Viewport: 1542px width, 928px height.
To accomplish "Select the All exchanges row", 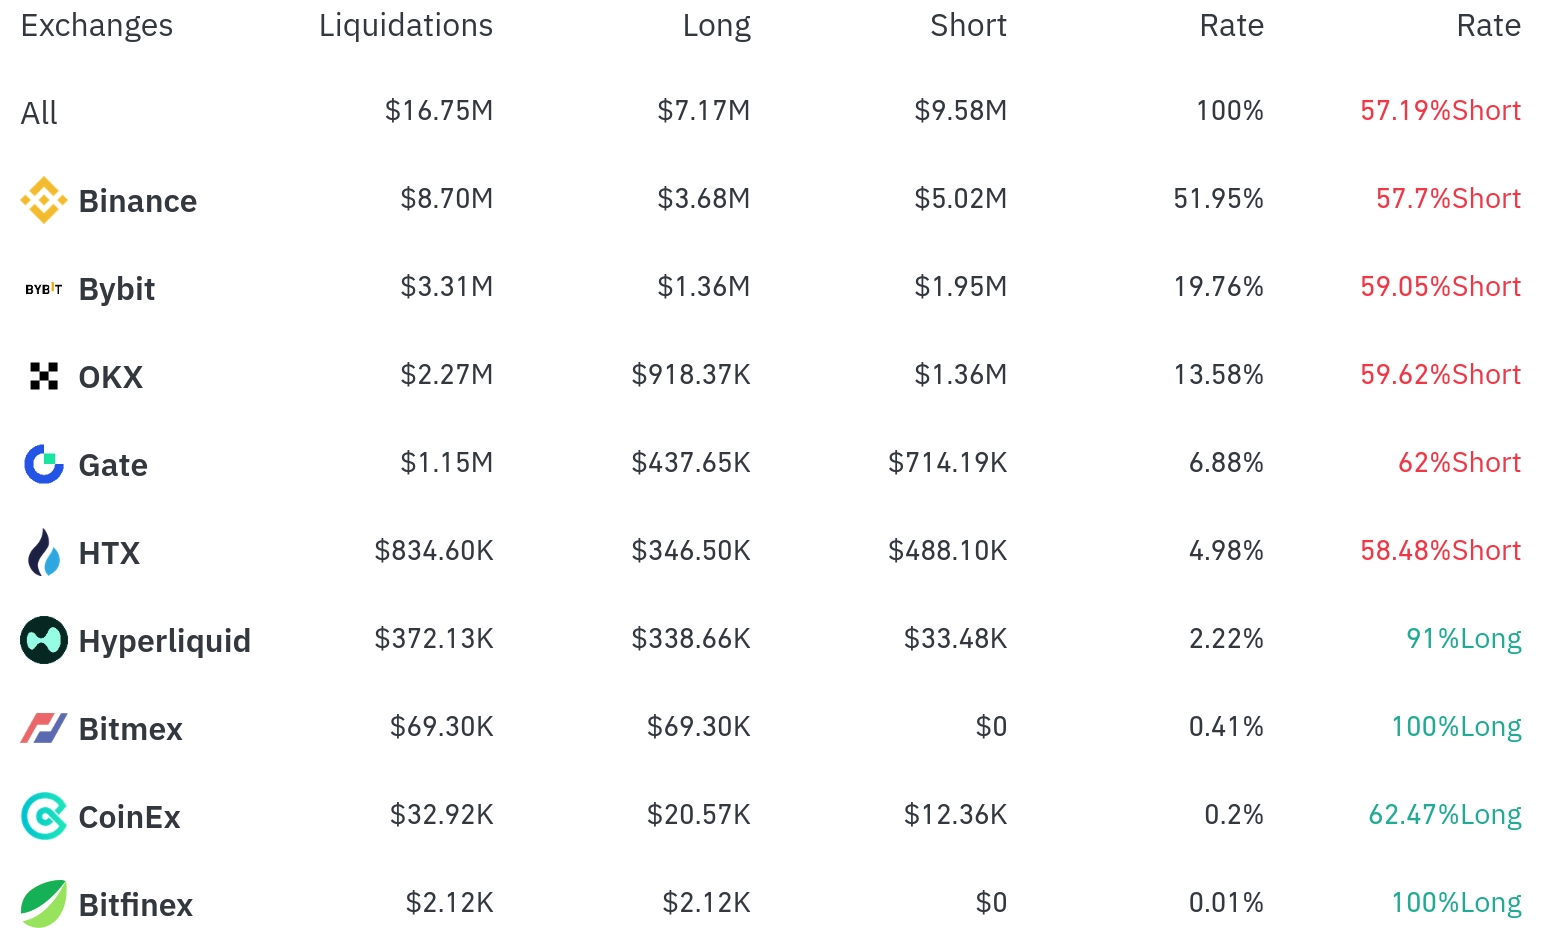I will (x=39, y=113).
